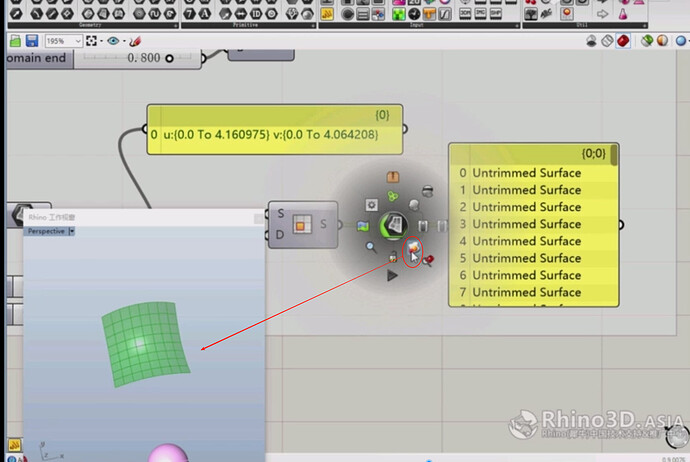The image size is (690, 462).
Task: Click the scrollbar of the surfaces panel
Action: (614, 155)
